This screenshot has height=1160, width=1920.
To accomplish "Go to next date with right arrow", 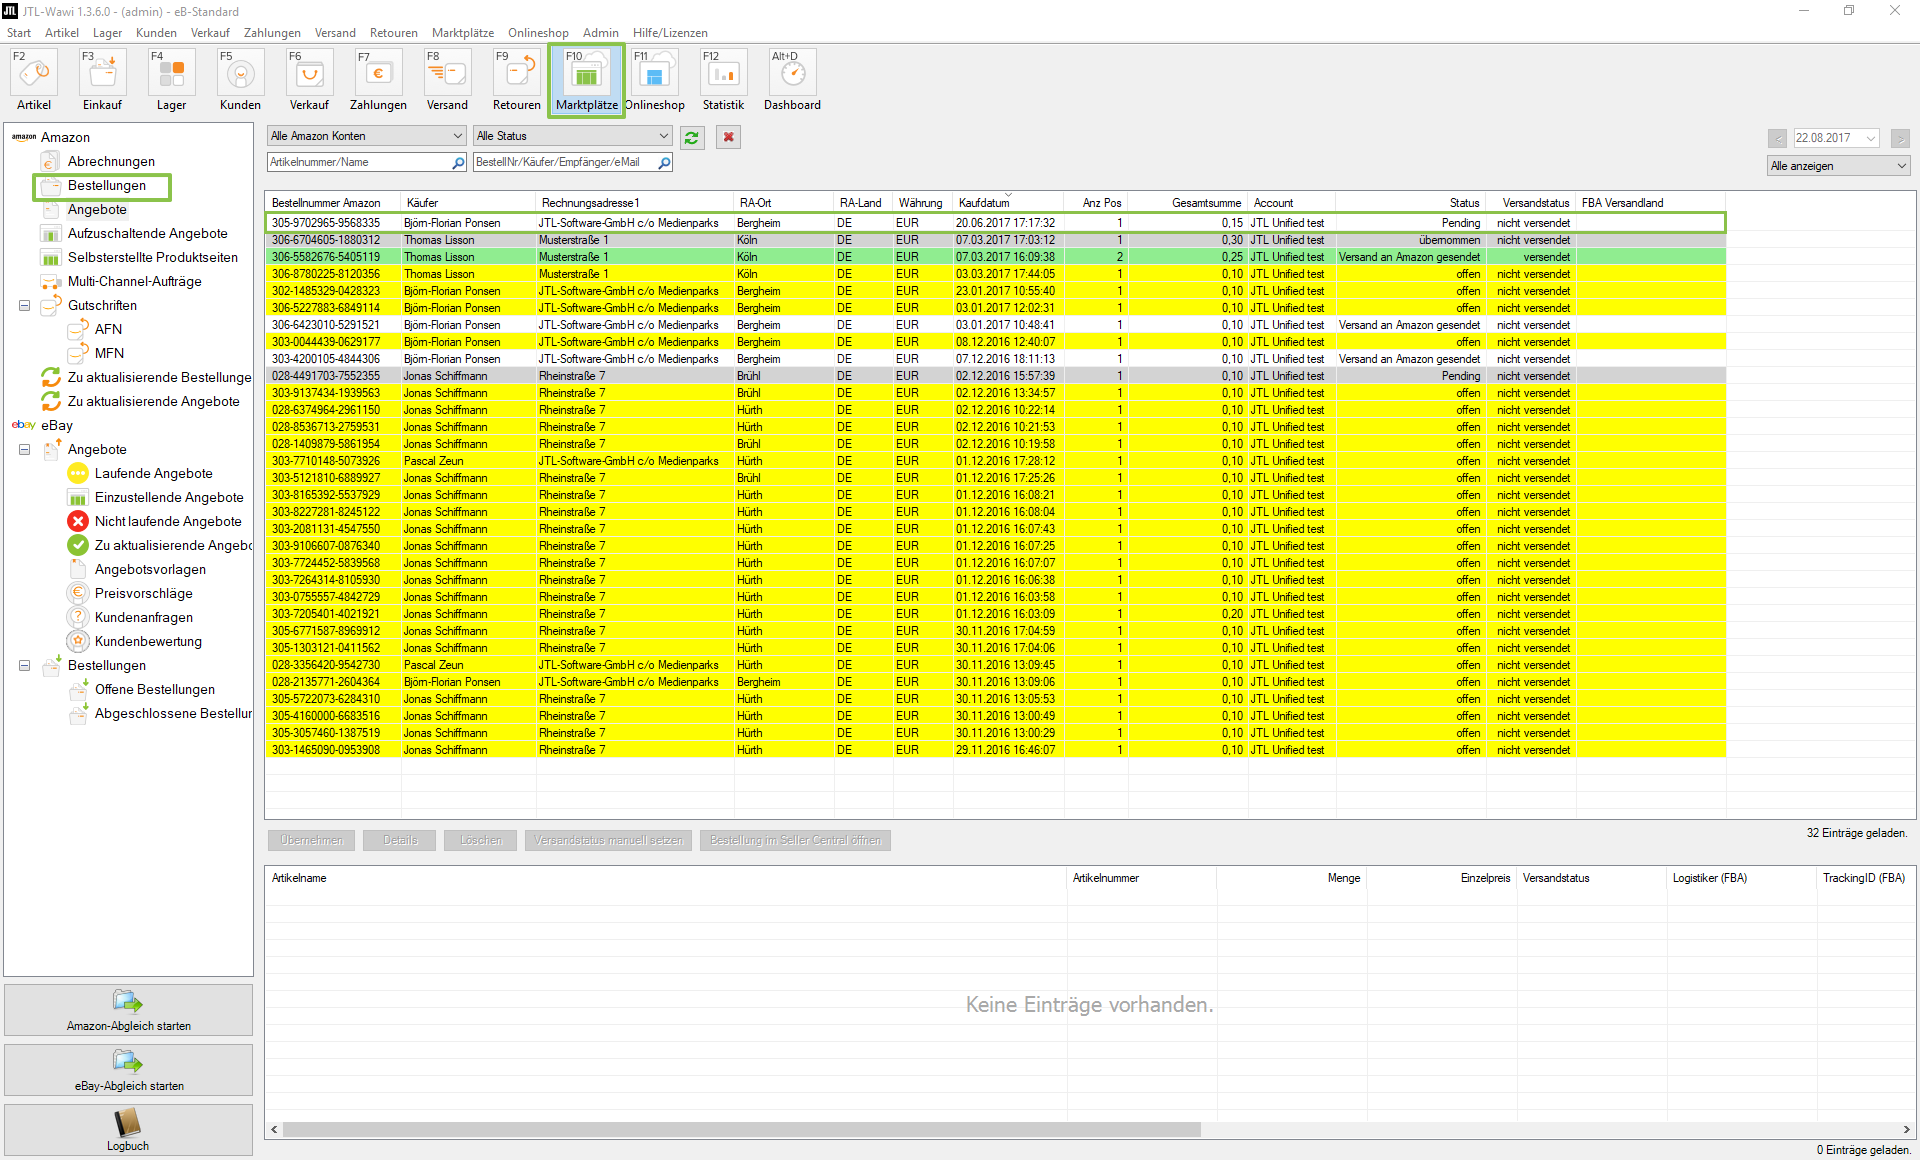I will [x=1900, y=138].
